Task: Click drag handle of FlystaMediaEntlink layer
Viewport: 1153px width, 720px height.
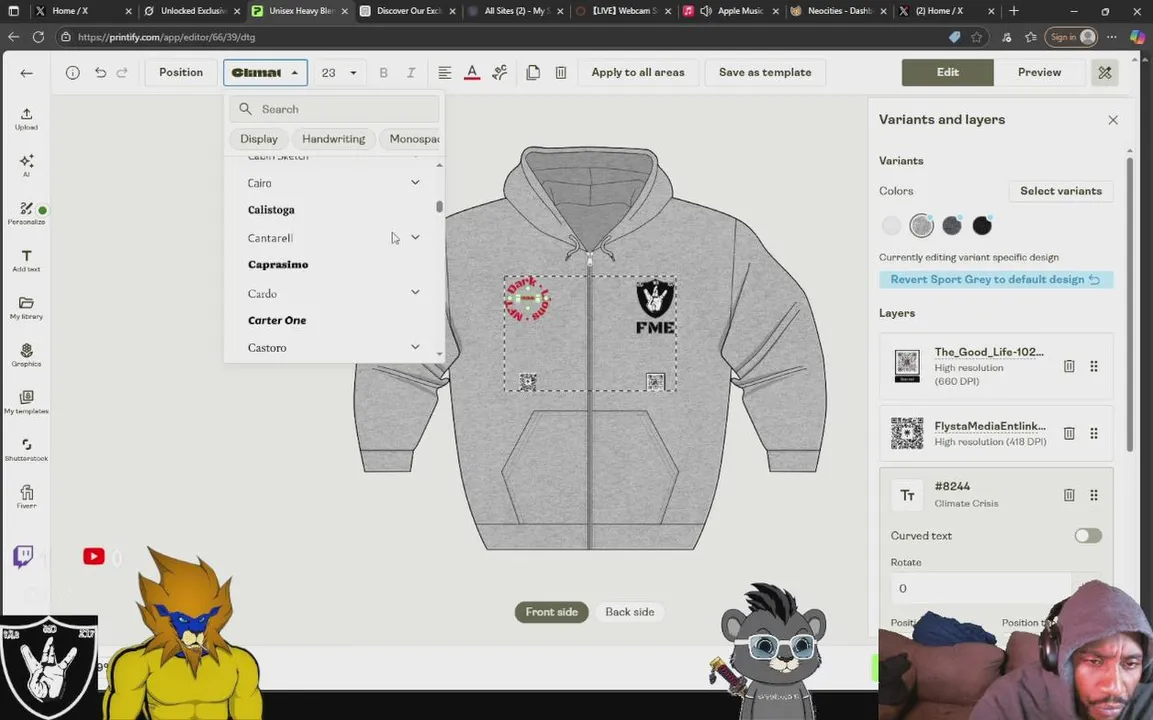Action: 1094,433
